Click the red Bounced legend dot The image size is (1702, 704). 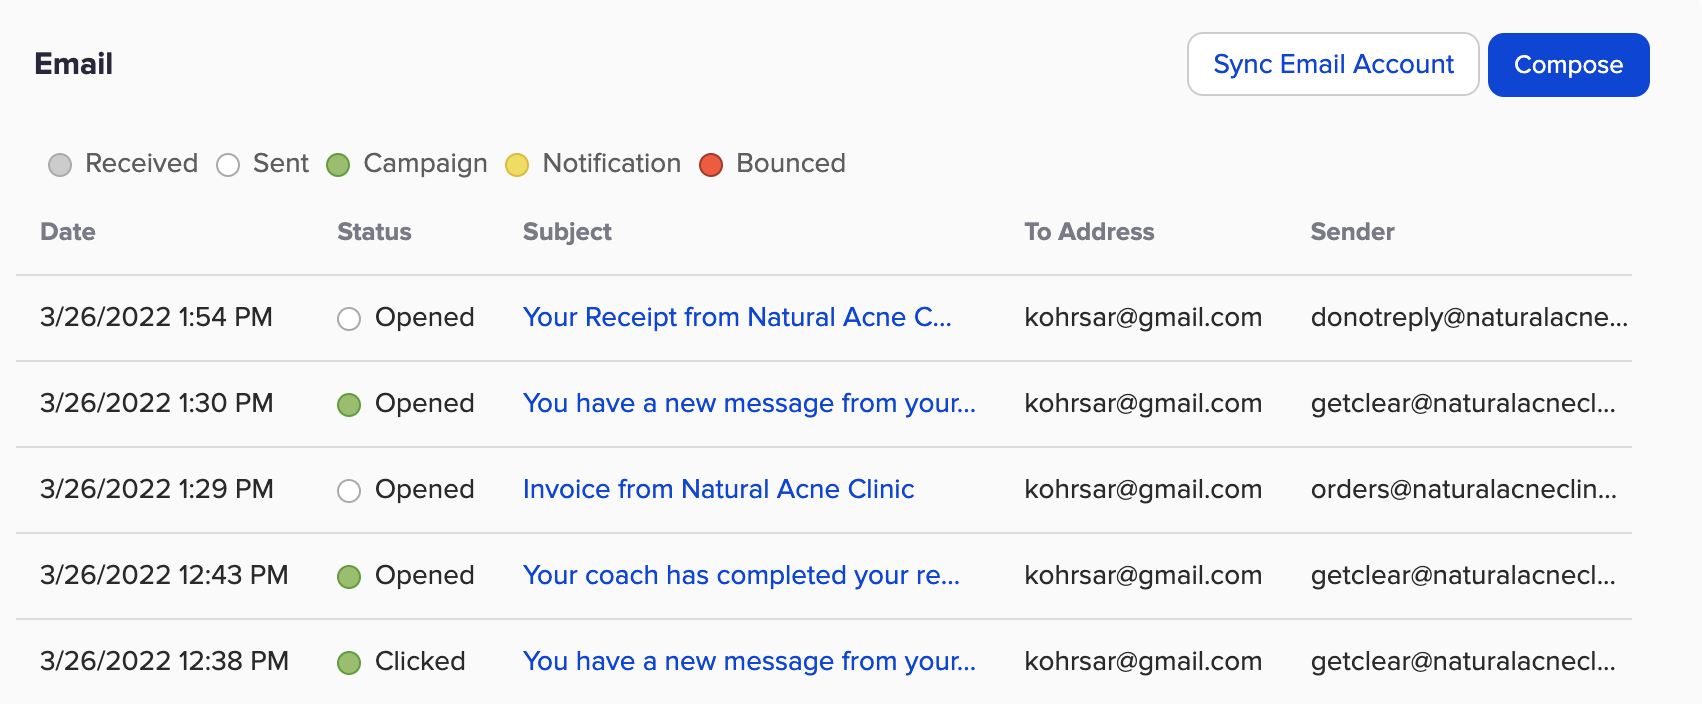coord(711,165)
